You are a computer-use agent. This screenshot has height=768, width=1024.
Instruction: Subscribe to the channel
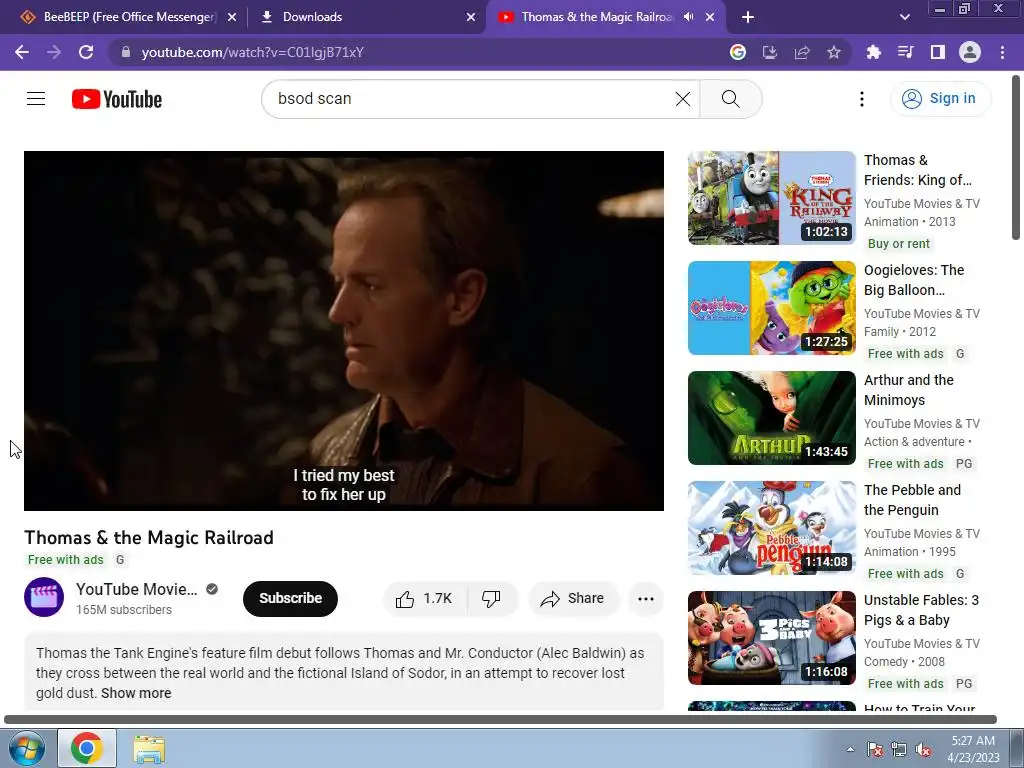point(290,598)
